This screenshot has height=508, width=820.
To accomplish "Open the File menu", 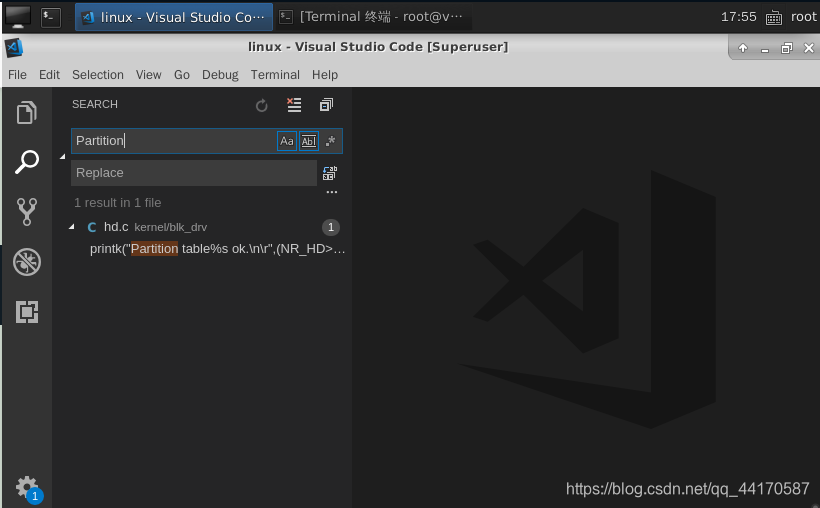I will [17, 75].
